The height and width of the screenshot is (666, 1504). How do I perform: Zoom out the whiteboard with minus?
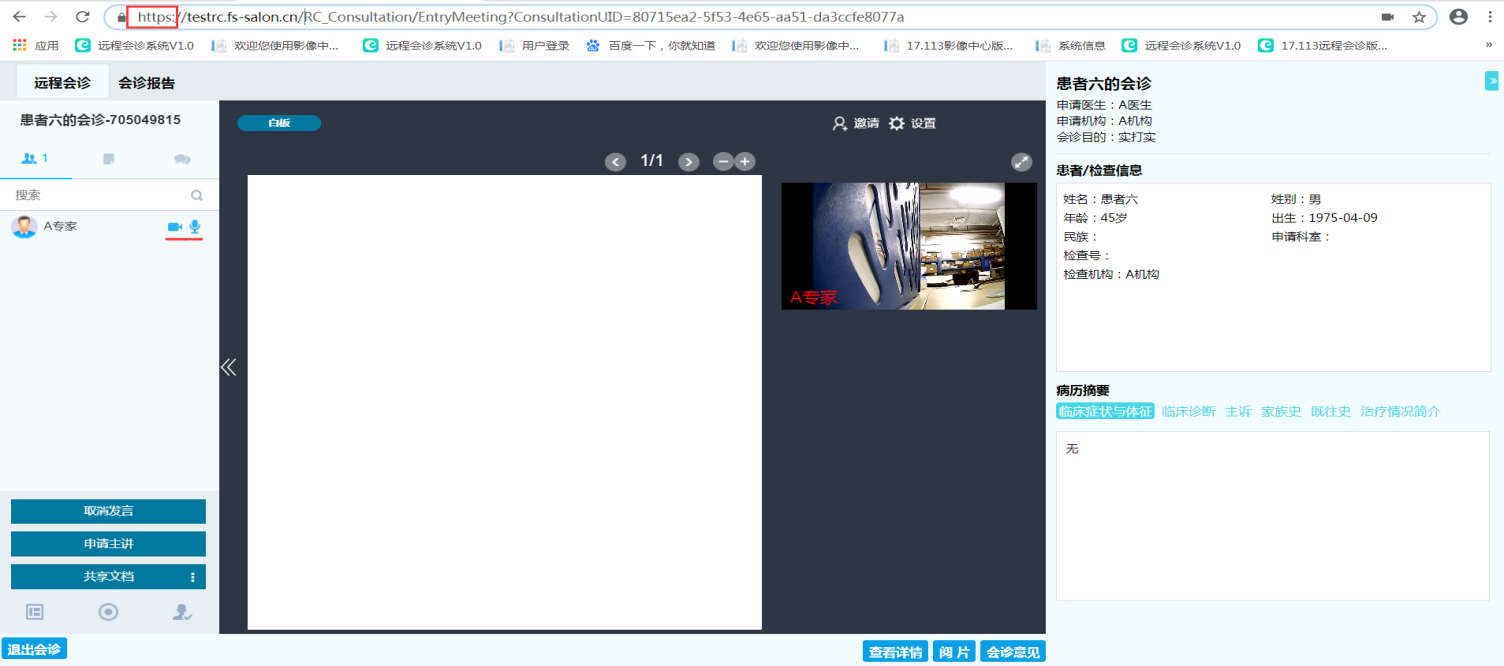pos(723,161)
